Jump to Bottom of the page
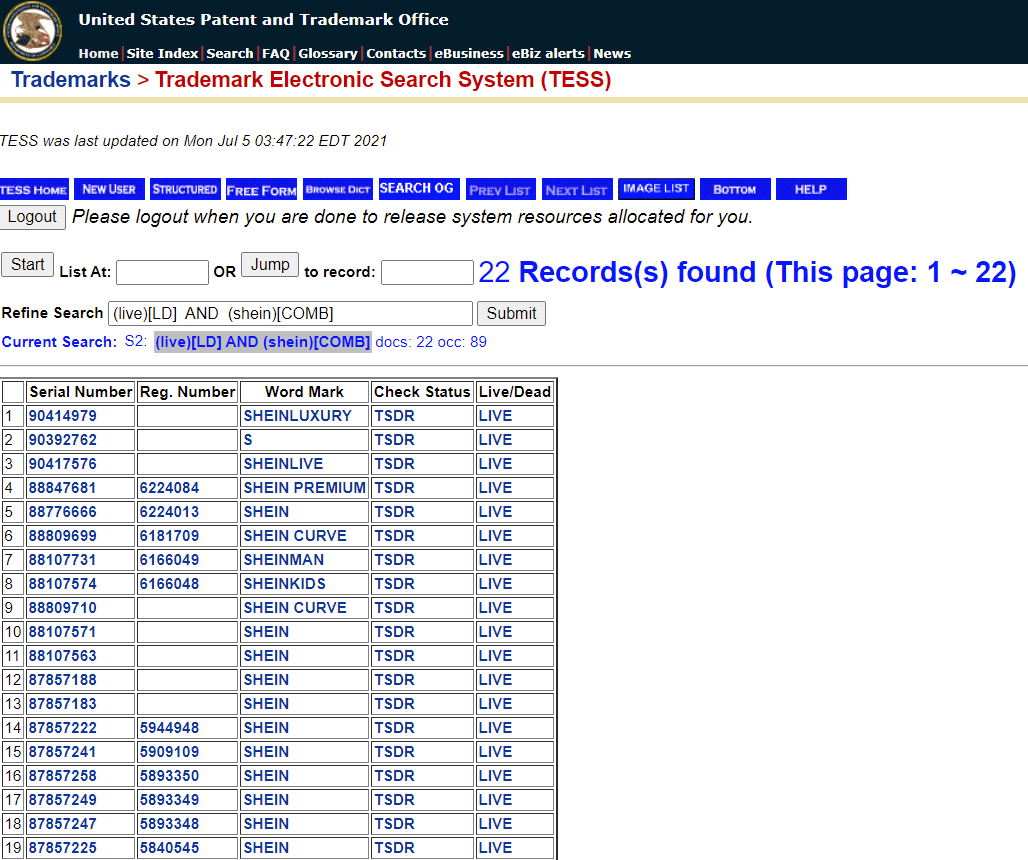Viewport: 1028px width, 860px height. (x=735, y=189)
